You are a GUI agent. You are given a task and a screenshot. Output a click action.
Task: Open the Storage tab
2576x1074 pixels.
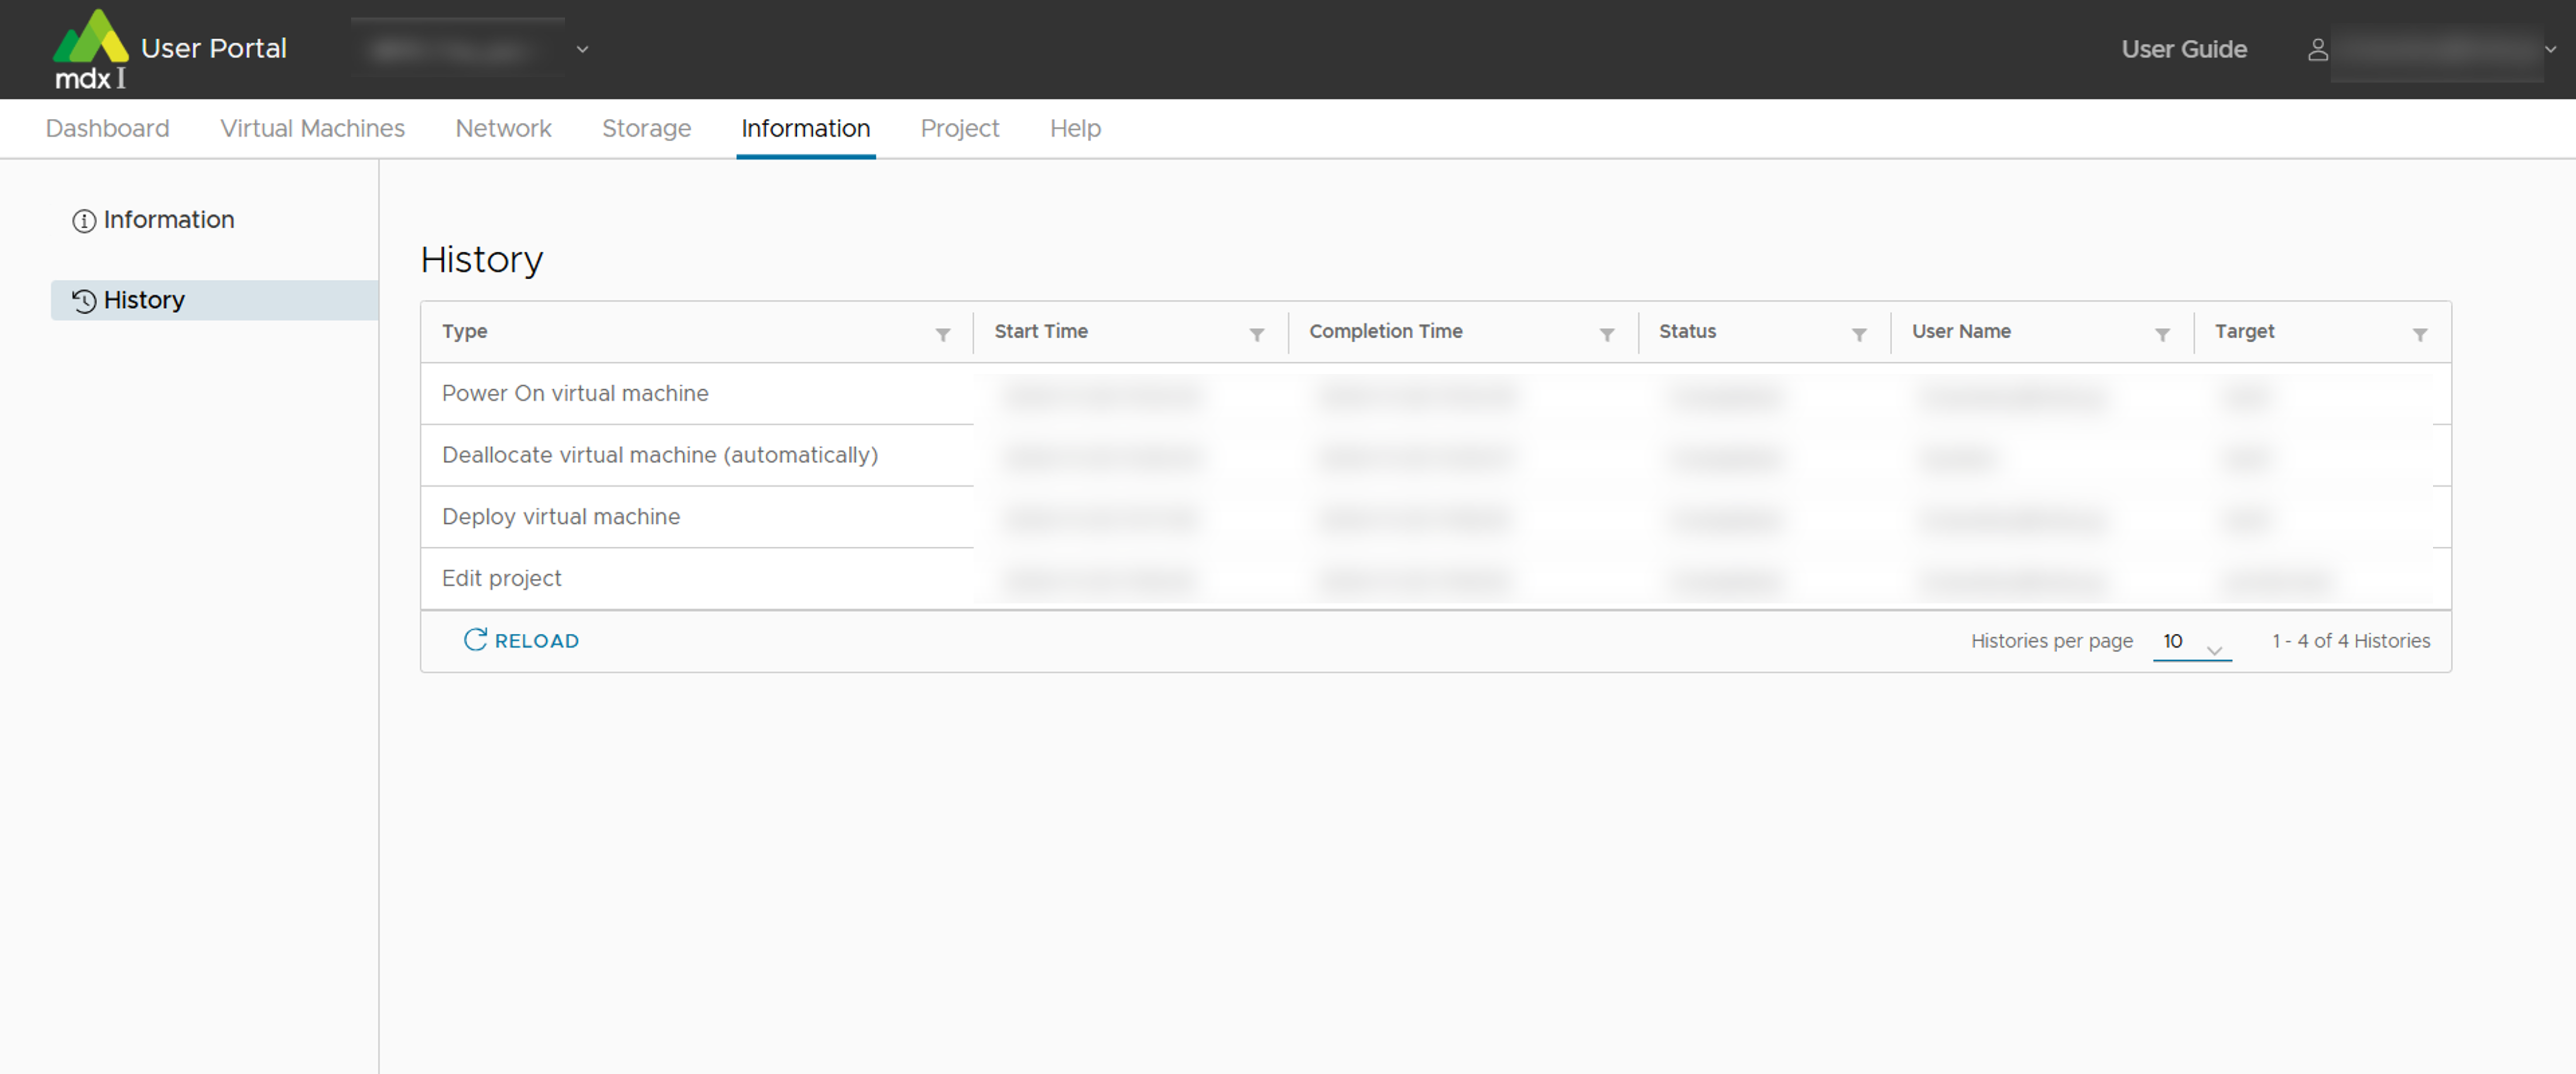click(x=646, y=129)
